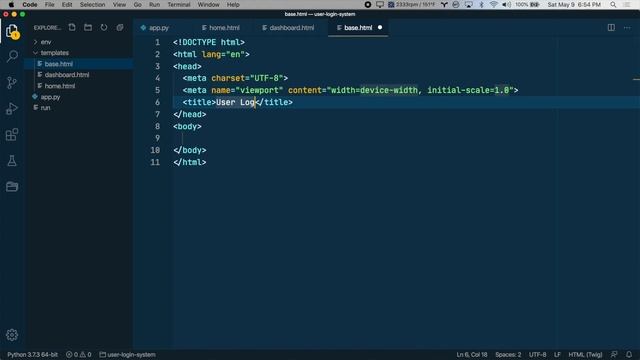Open the Selection menu
This screenshot has width=640, height=360.
tap(92, 4)
